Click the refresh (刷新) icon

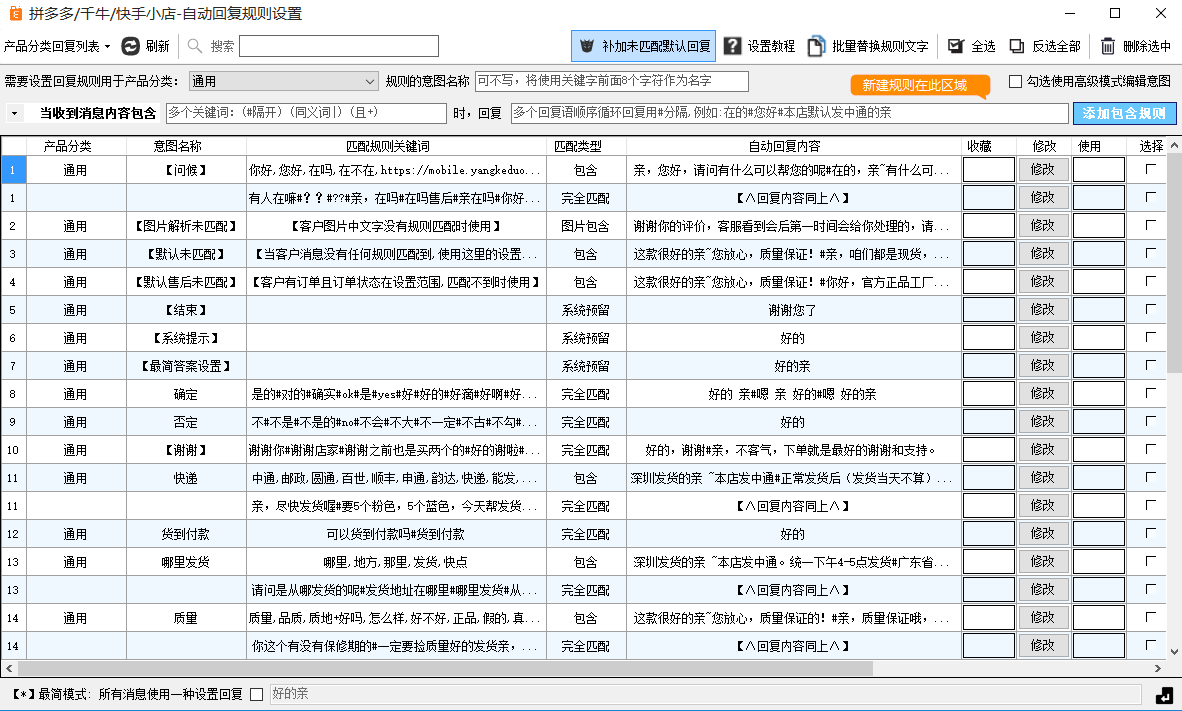click(130, 46)
